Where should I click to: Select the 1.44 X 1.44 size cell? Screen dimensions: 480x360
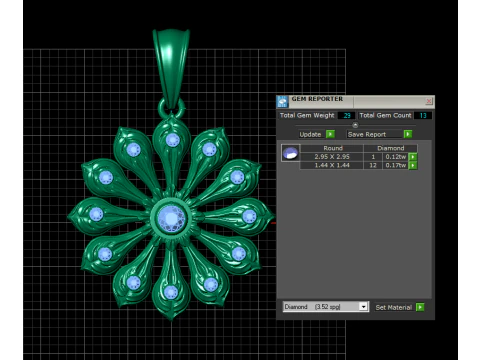(332, 165)
